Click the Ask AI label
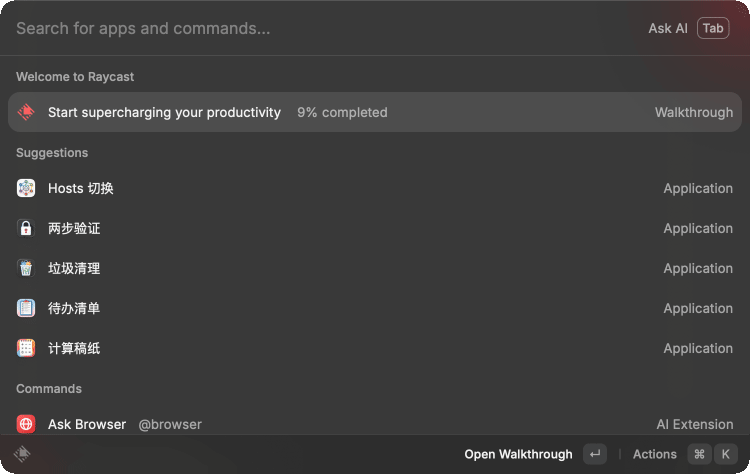The height and width of the screenshot is (474, 750). 668,28
